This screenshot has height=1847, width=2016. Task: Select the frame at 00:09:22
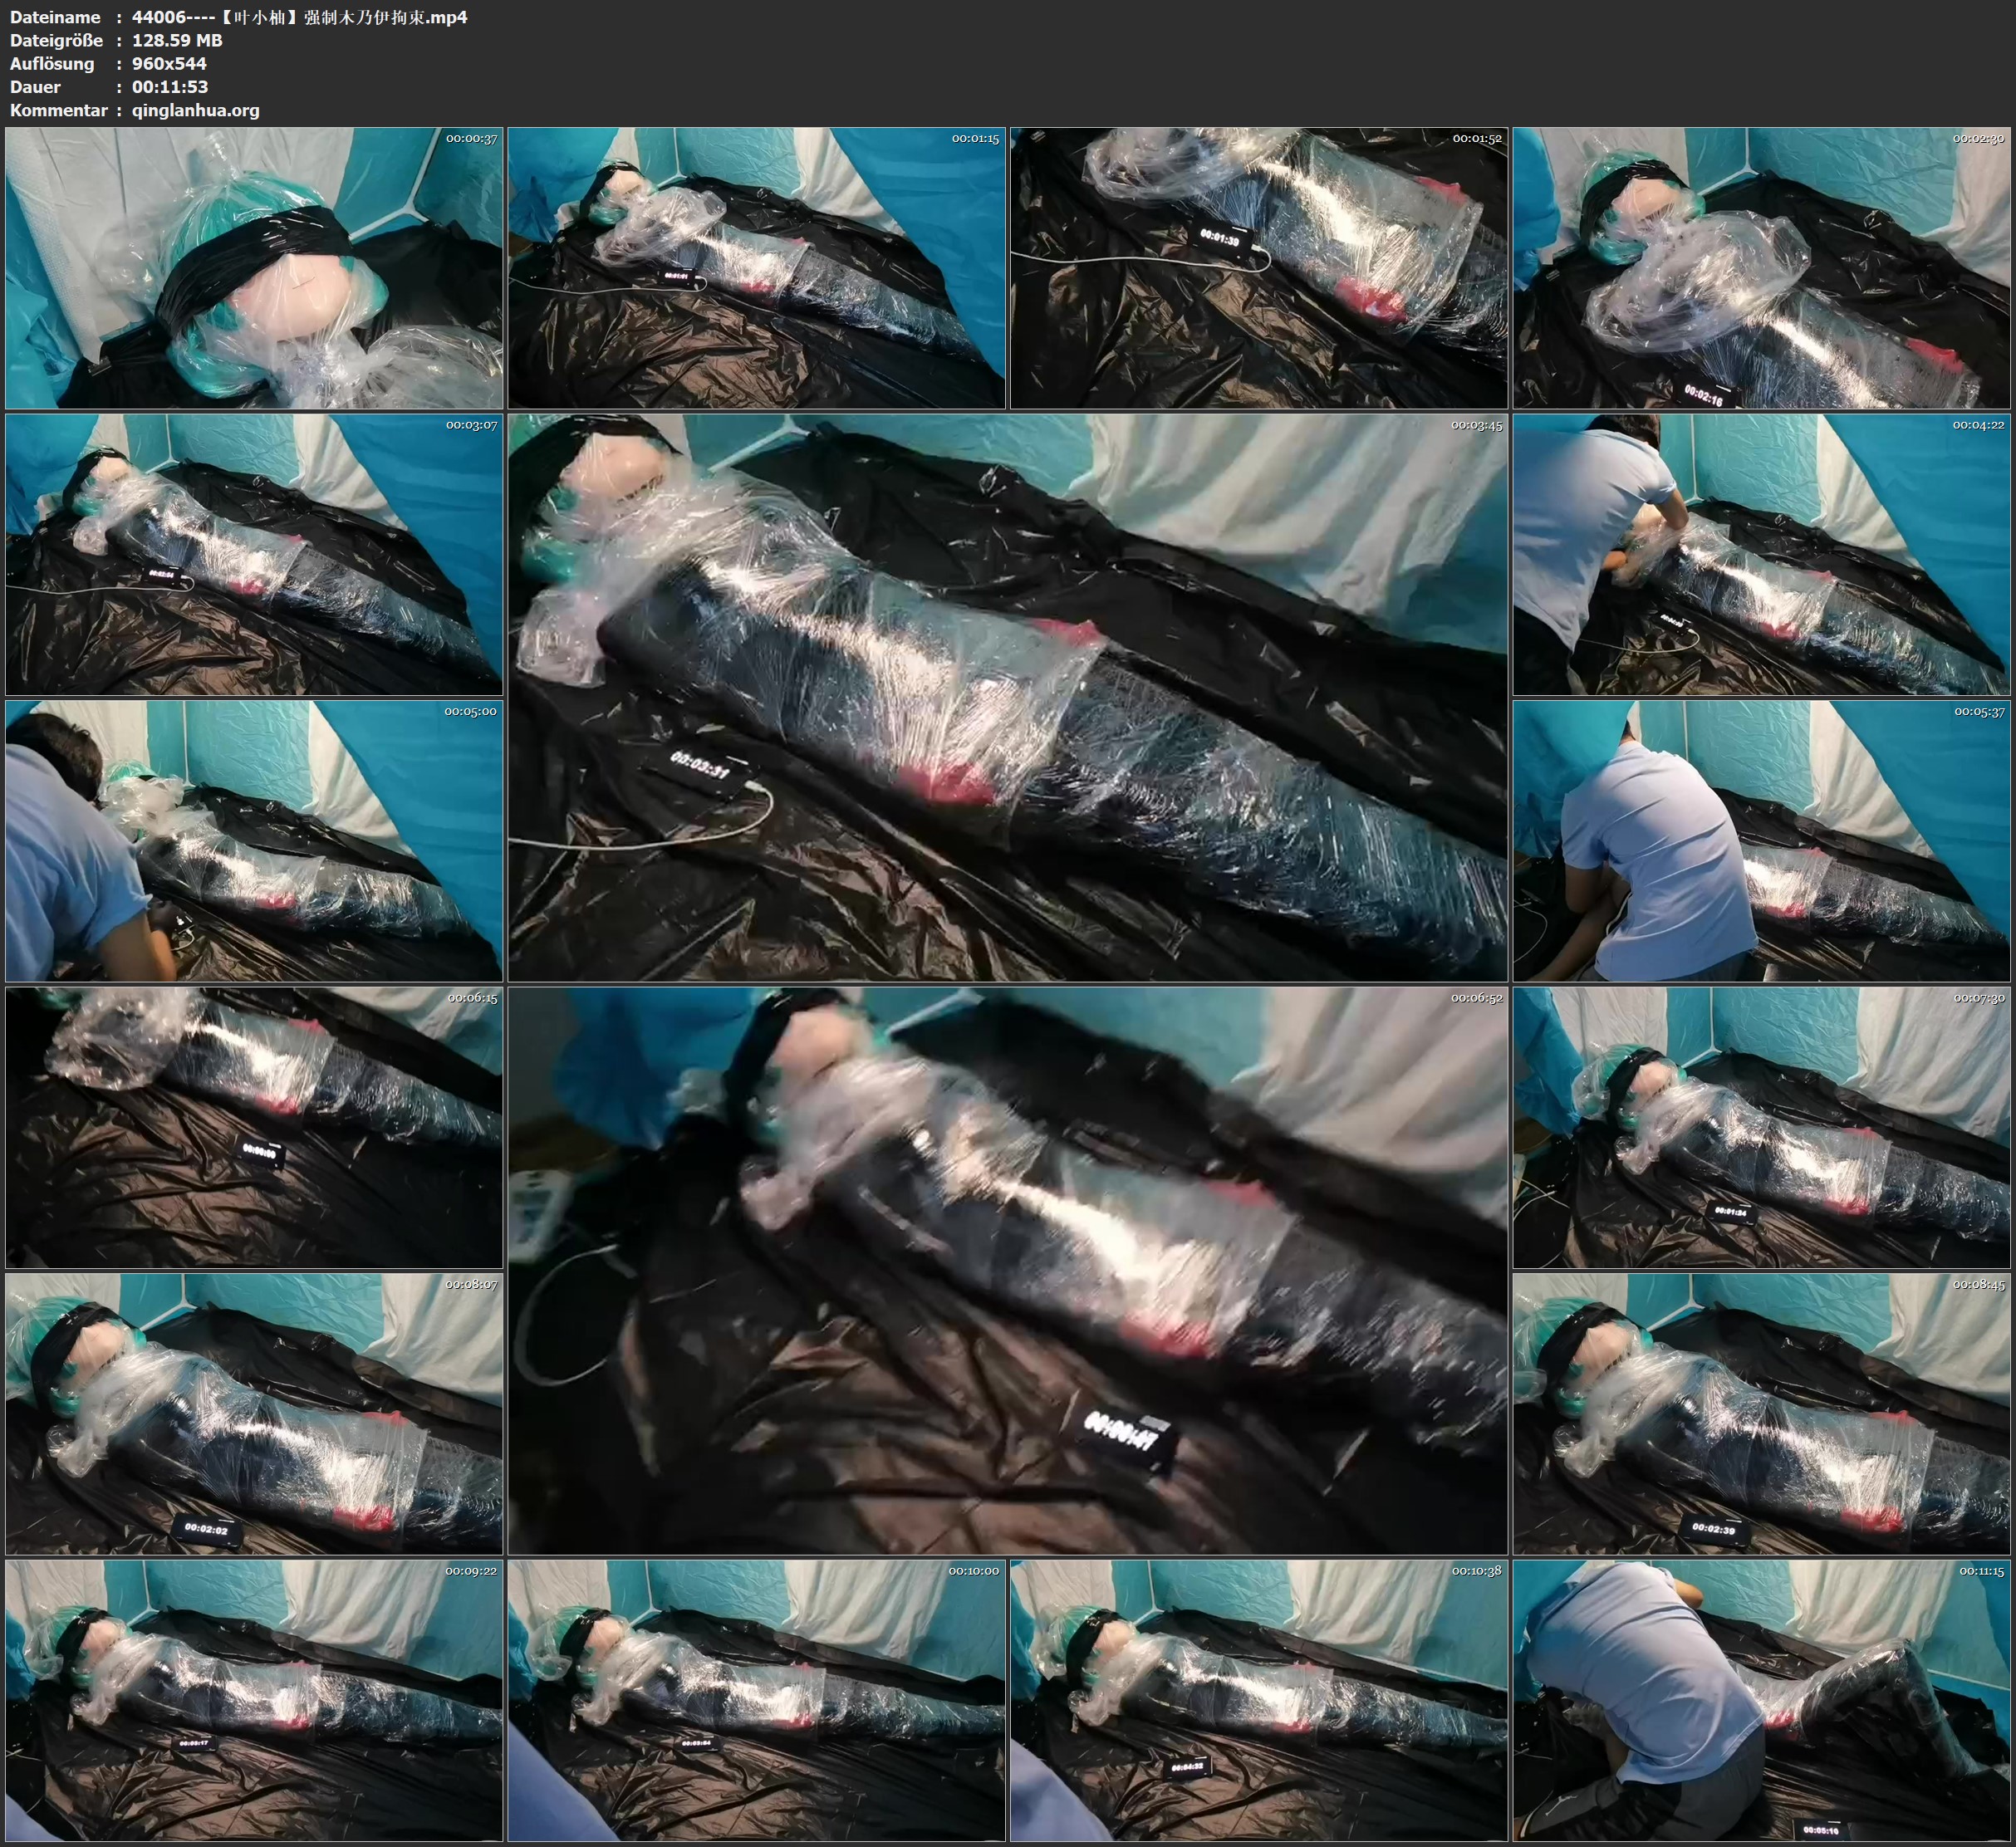click(254, 1700)
